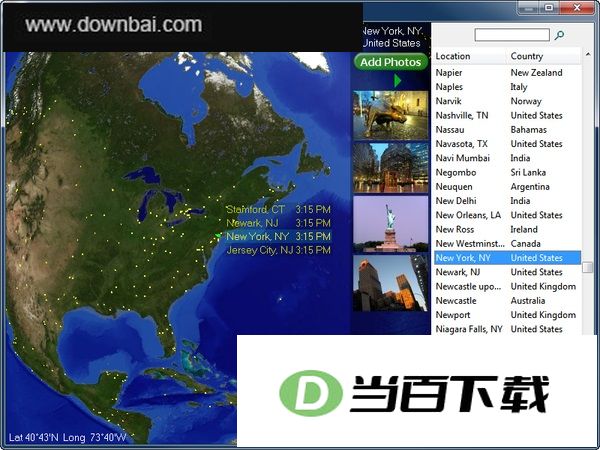Click the Jersey City, NJ label on the map
This screenshot has height=450, width=600.
[260, 250]
